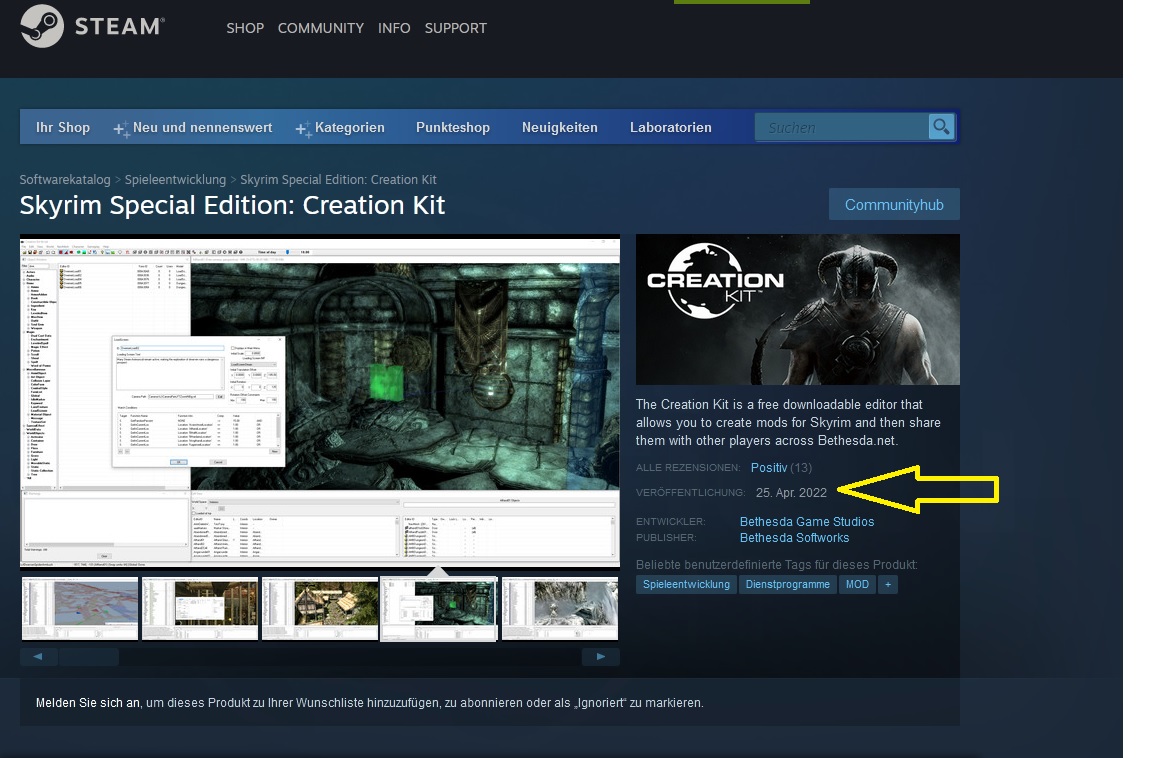Go to the SUPPORT page
The image size is (1152, 758).
tap(455, 28)
